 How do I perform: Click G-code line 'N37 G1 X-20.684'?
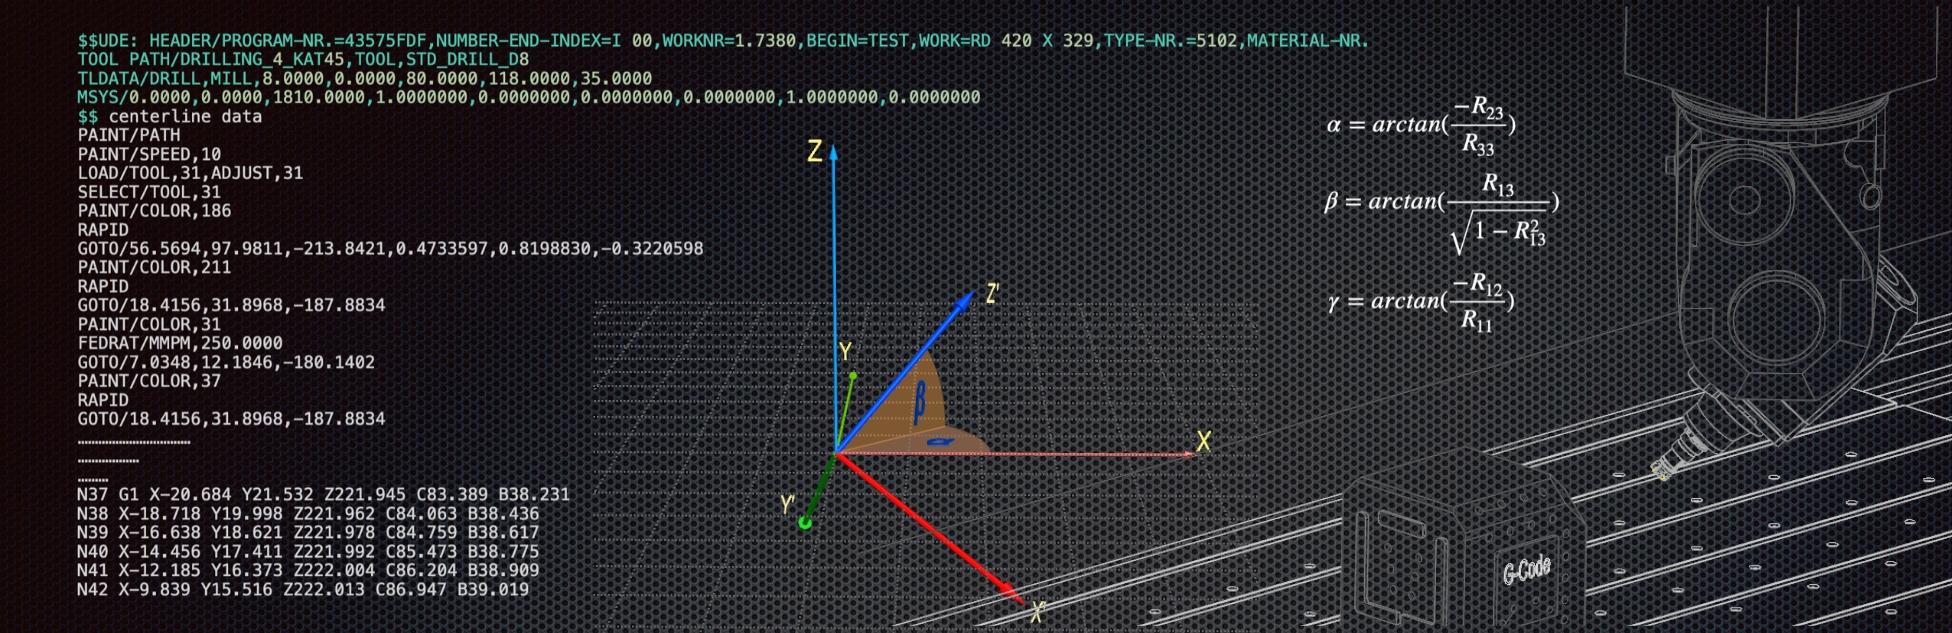click(x=323, y=494)
